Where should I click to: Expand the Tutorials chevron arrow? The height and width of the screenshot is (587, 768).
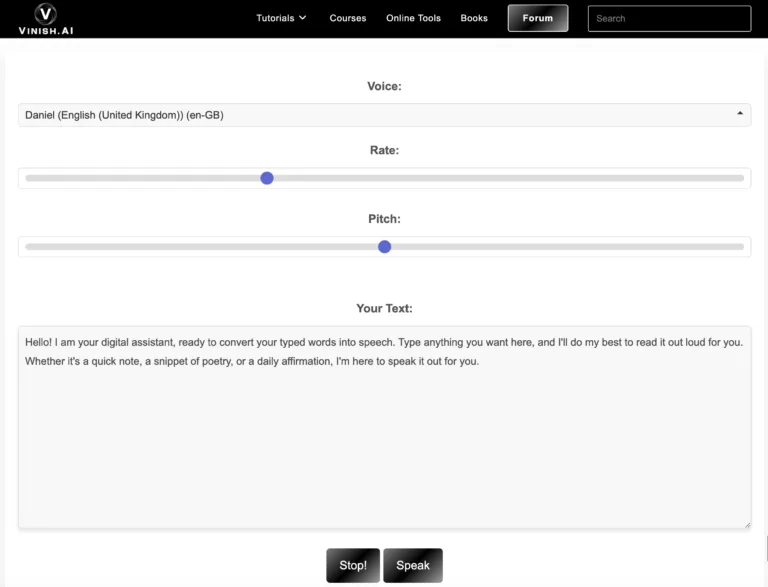pyautogui.click(x=303, y=18)
